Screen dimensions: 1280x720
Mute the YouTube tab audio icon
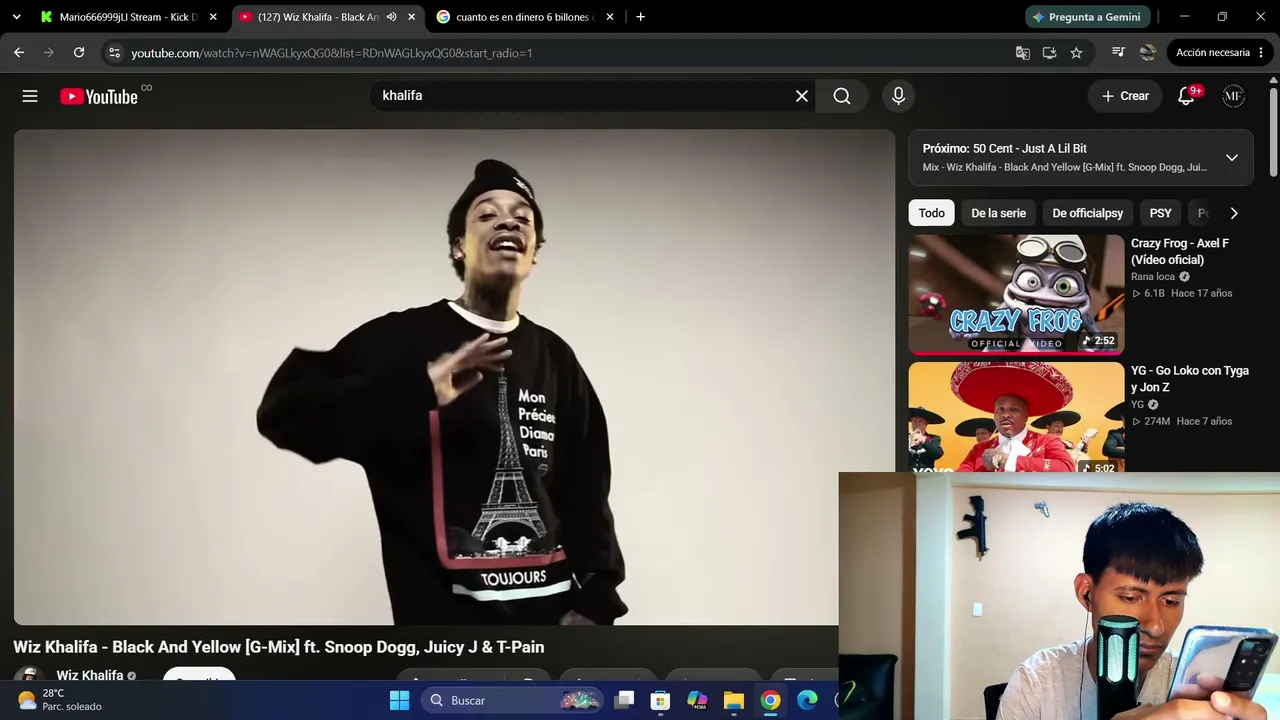coord(392,17)
